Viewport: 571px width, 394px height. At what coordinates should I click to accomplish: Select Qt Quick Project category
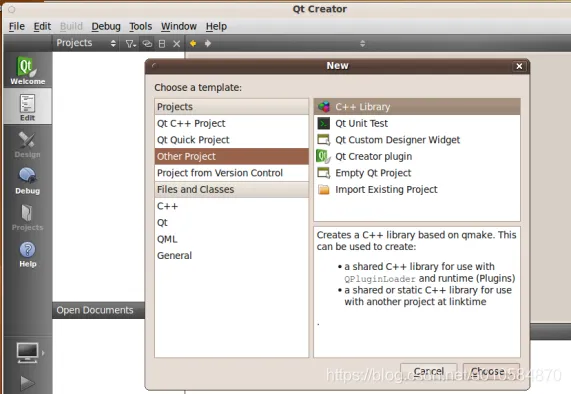point(232,140)
